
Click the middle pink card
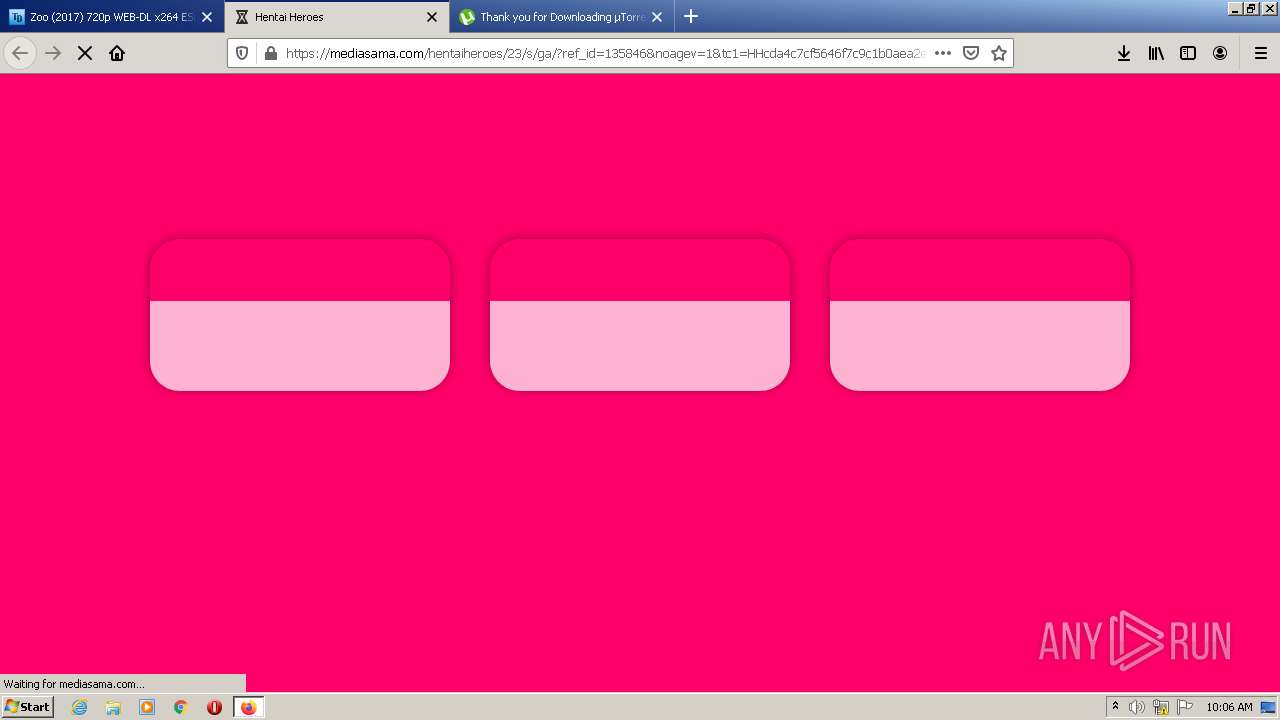640,314
